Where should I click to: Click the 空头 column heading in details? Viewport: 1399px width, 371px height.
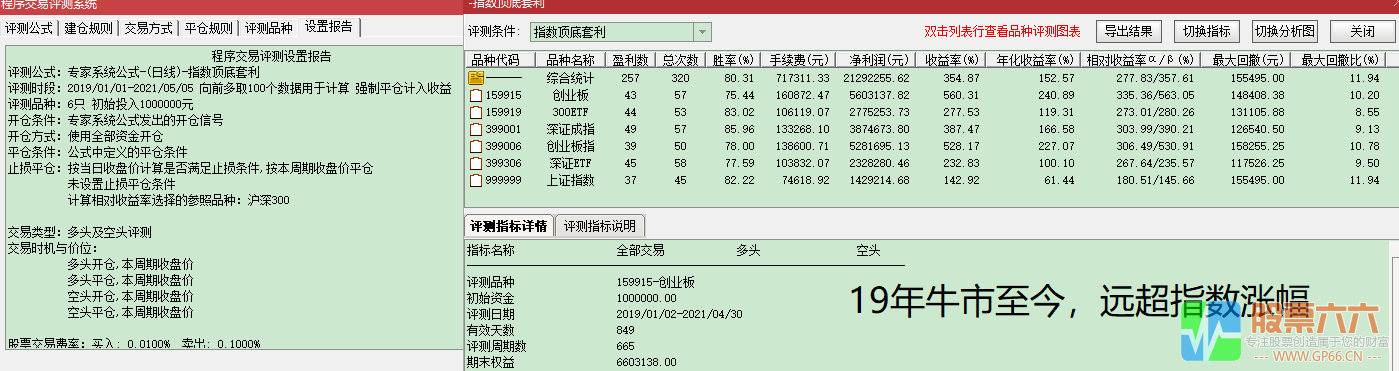pos(868,250)
